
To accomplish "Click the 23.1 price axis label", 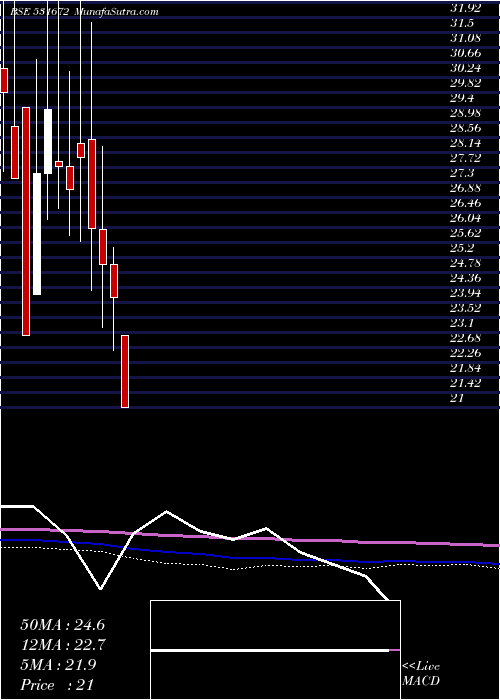I will pos(462,323).
